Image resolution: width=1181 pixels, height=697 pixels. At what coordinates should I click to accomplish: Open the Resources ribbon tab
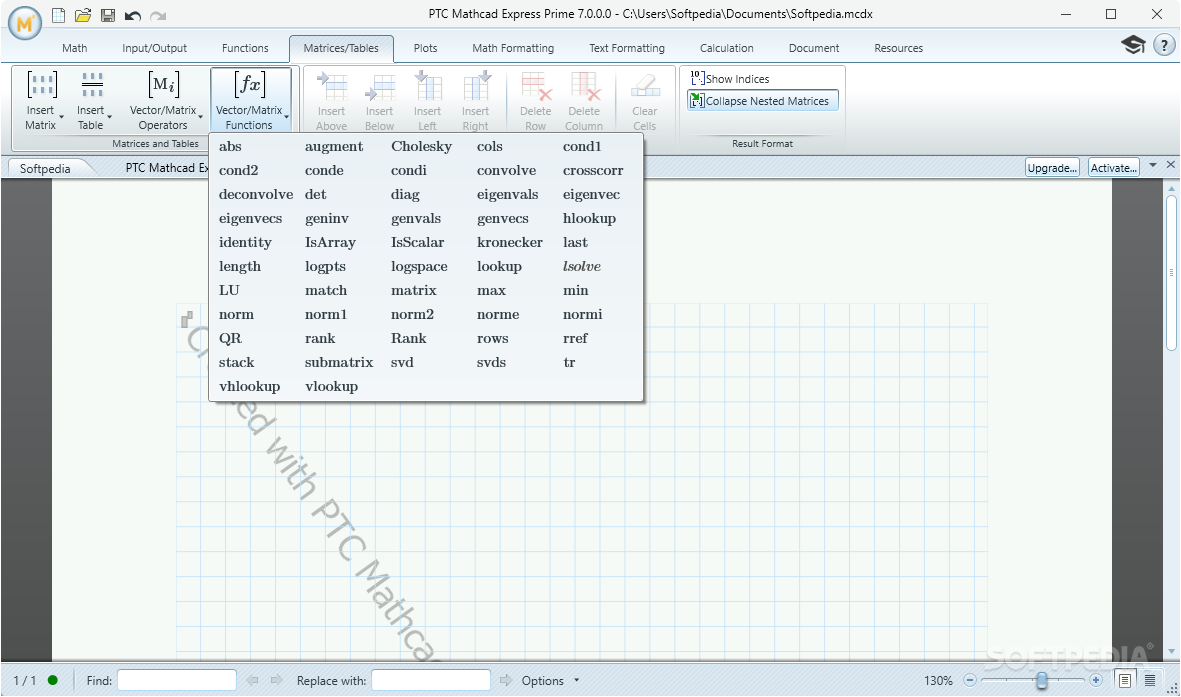pos(899,48)
